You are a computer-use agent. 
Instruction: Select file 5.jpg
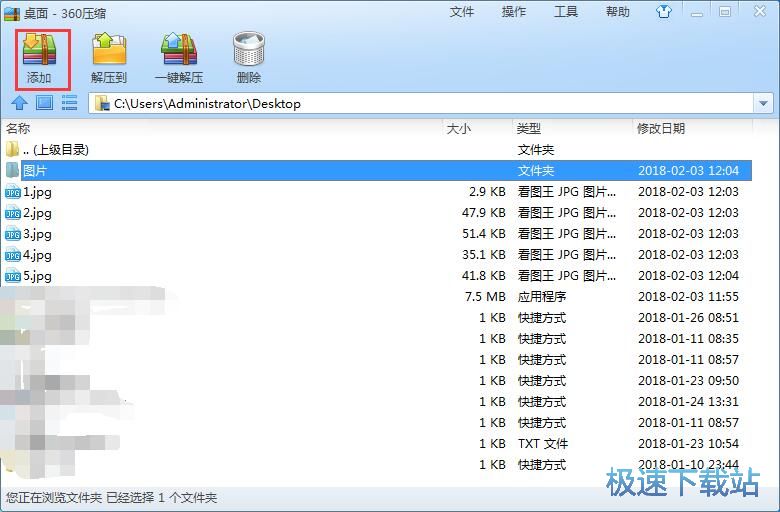(37, 276)
